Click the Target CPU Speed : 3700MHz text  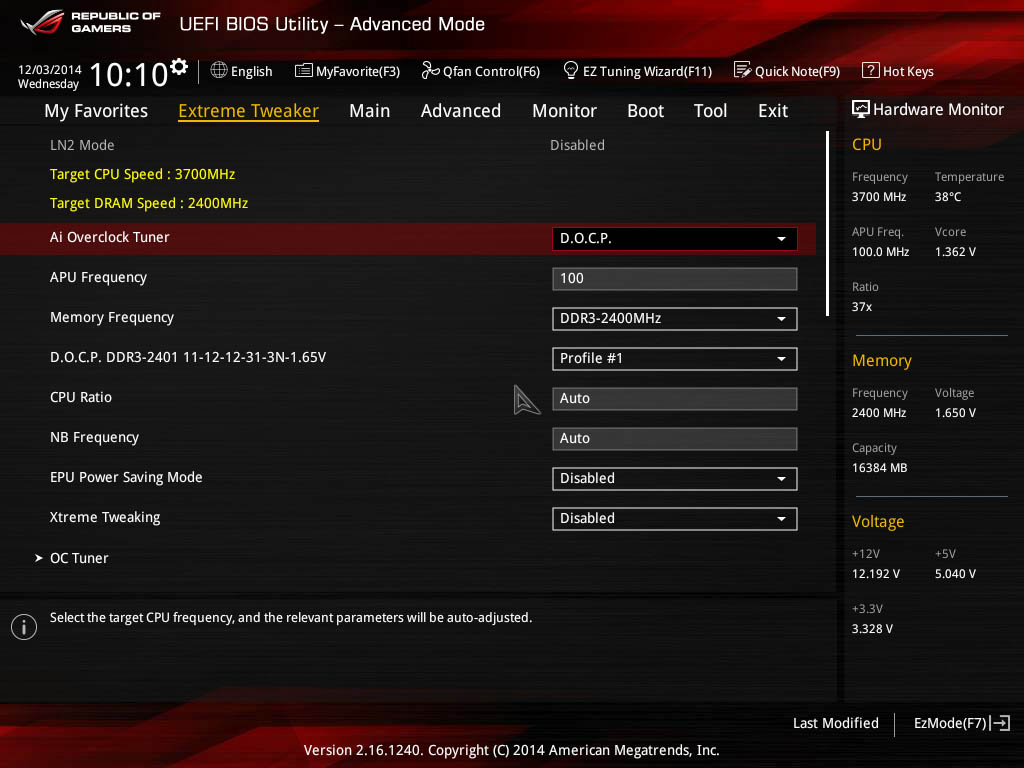[x=142, y=174]
